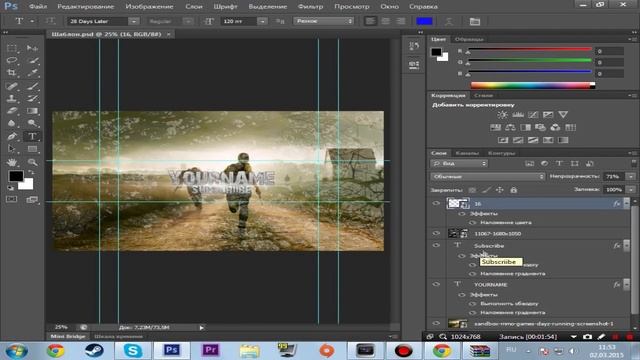Screen dimensions: 640x360
Task: Open the anti-aliasing method dropdown
Action: [x=324, y=21]
